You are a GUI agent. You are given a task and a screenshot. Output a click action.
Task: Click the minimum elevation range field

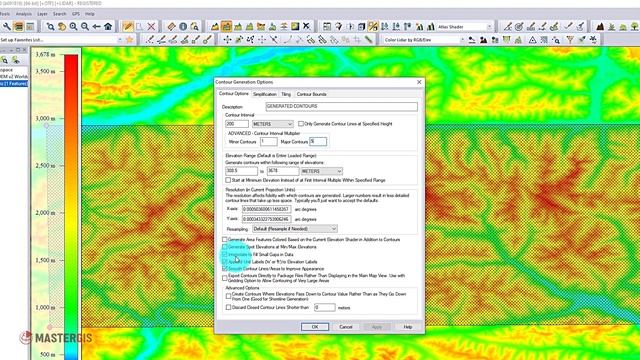[241, 171]
